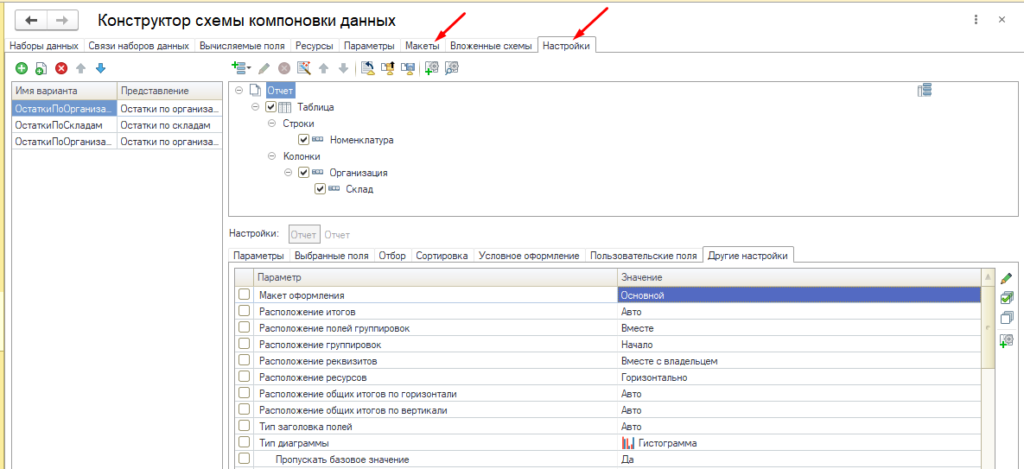Open the Вложенные схемы tab
Screen dimensions: 1024x469
click(x=492, y=46)
